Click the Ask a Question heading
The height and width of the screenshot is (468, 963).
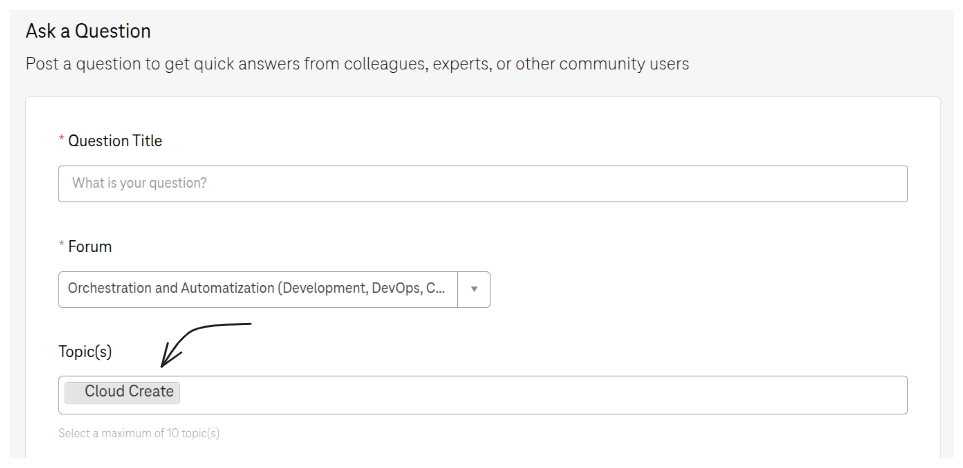point(88,31)
